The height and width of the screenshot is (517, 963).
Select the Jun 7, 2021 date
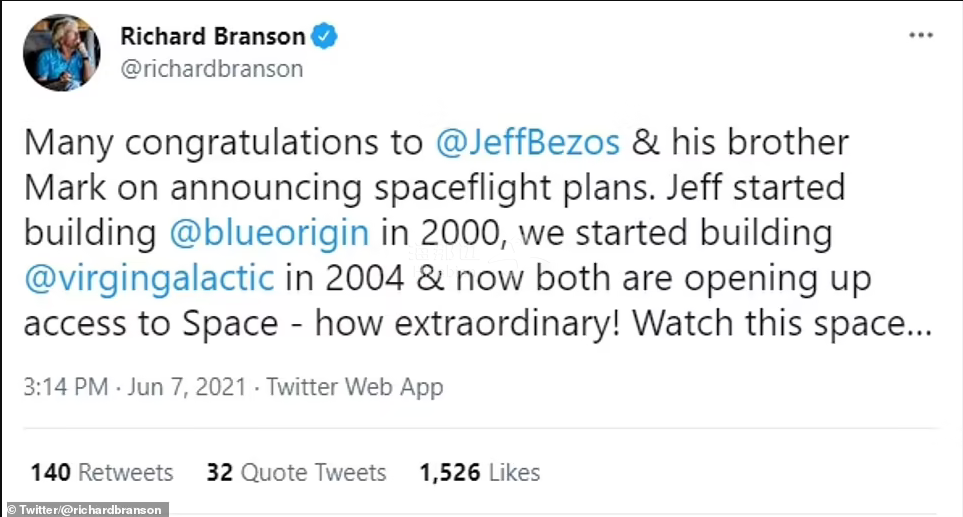(x=186, y=386)
